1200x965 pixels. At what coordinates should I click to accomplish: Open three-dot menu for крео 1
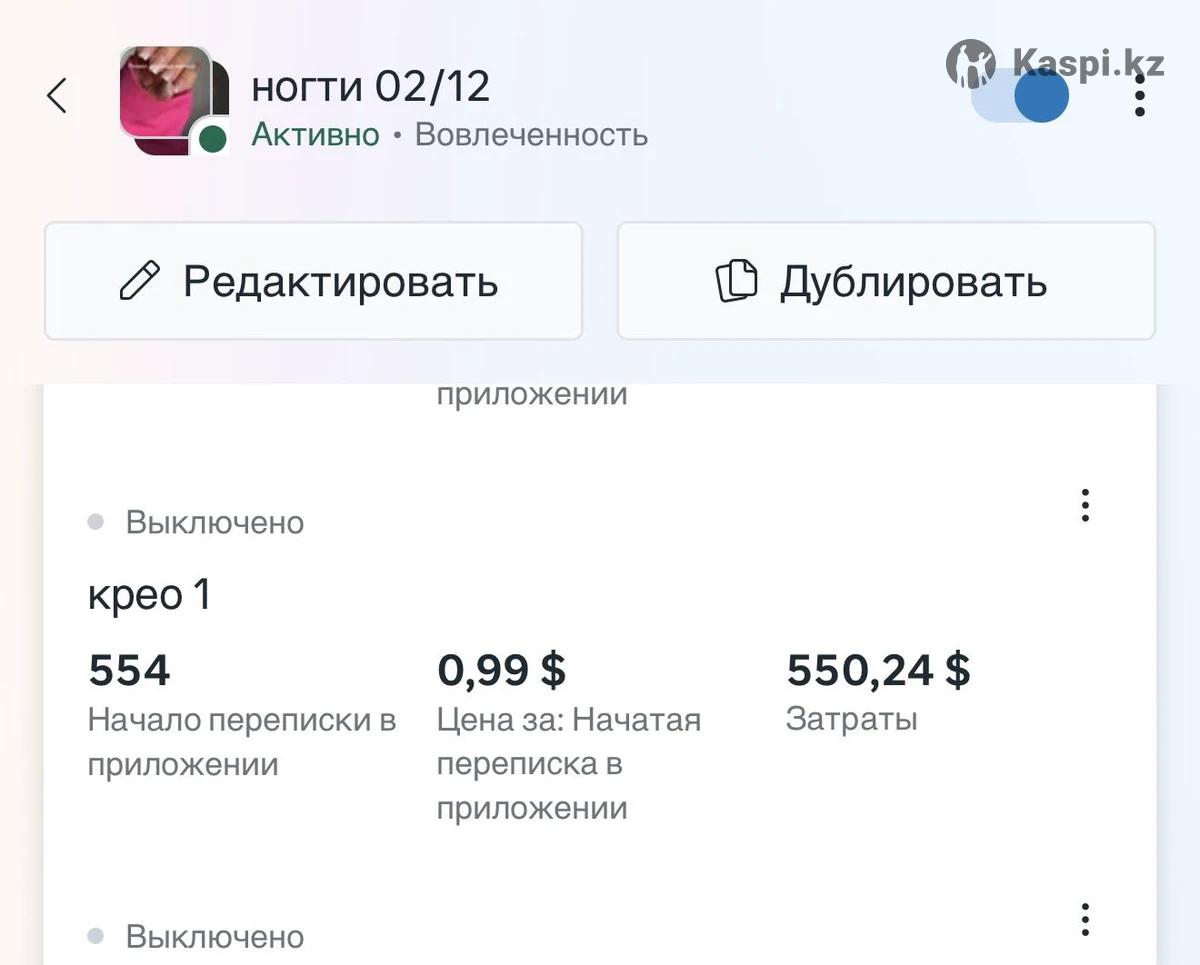click(x=1085, y=506)
